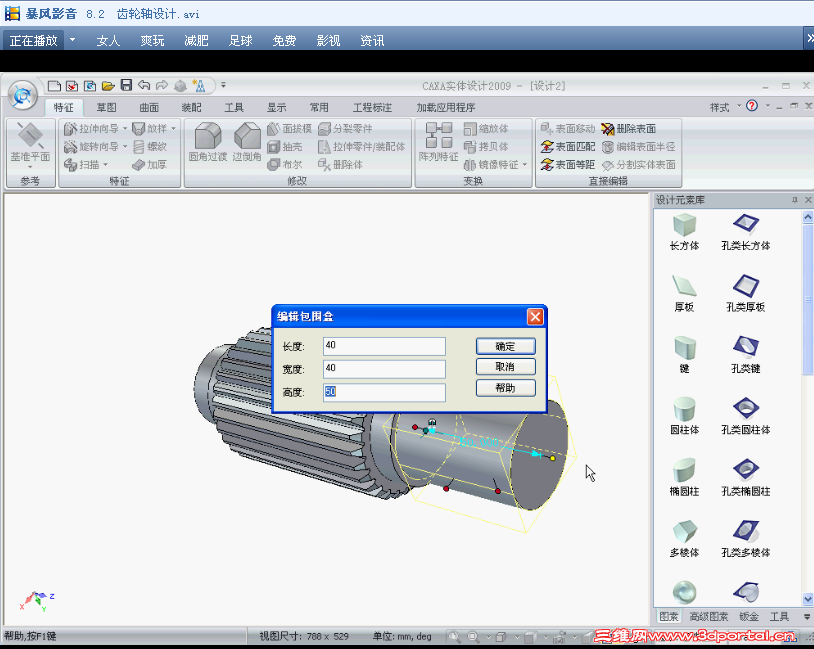814x649 pixels.
Task: Pick the 孔类键 hole key element
Action: (745, 355)
